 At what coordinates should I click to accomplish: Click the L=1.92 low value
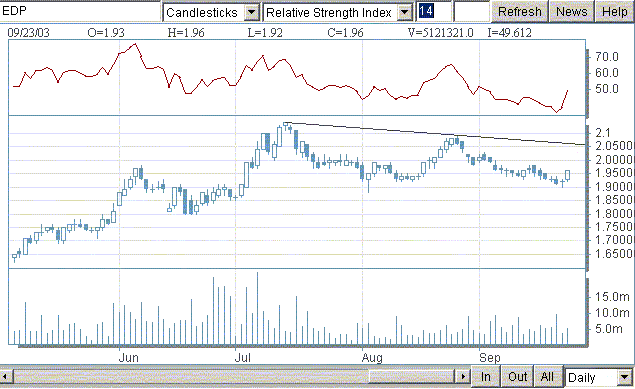coord(265,33)
